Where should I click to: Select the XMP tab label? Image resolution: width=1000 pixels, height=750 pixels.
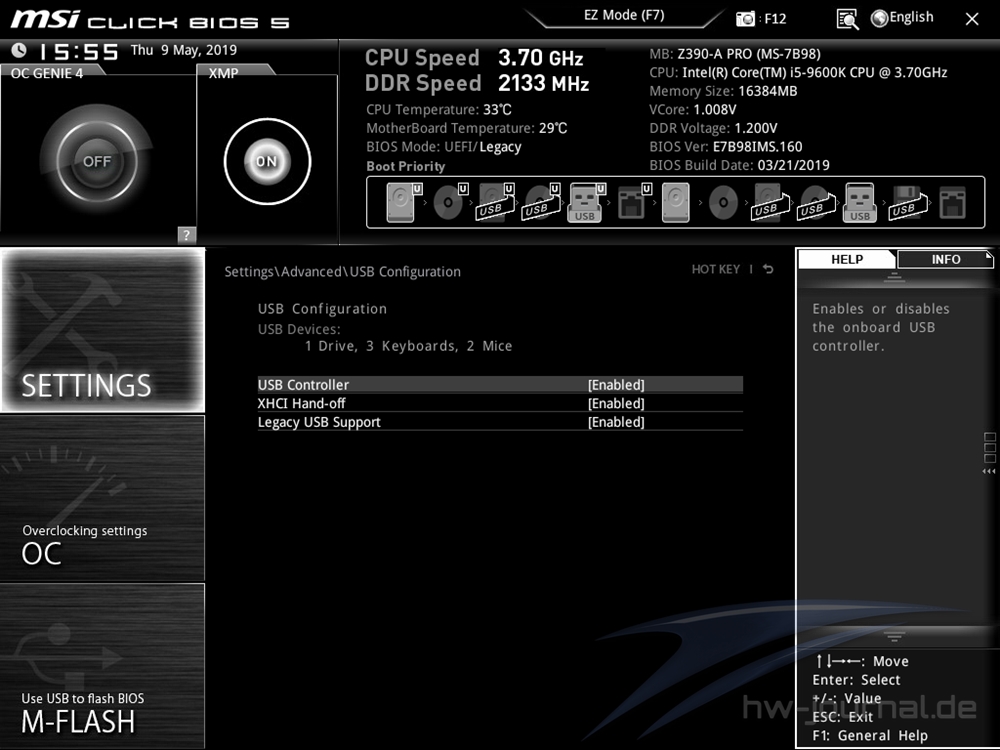point(224,73)
